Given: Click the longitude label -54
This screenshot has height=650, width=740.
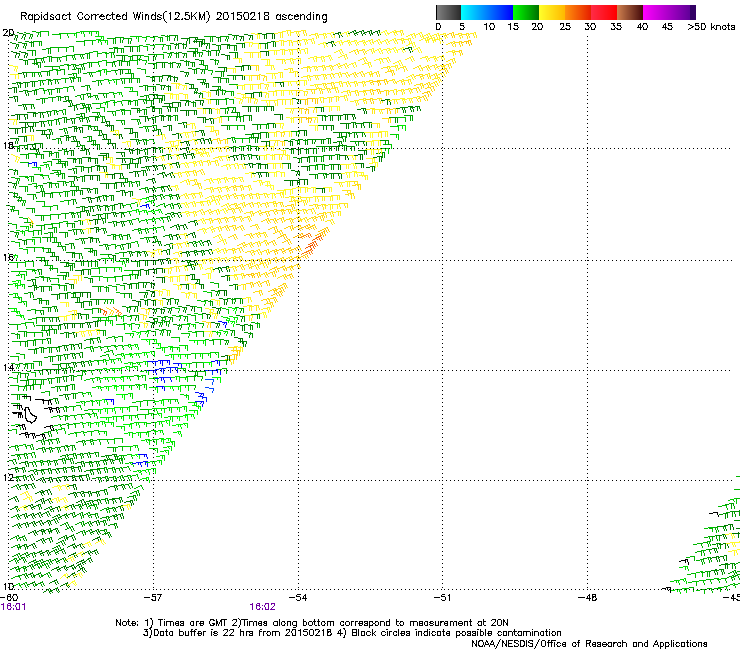Looking at the screenshot, I should point(298,597).
